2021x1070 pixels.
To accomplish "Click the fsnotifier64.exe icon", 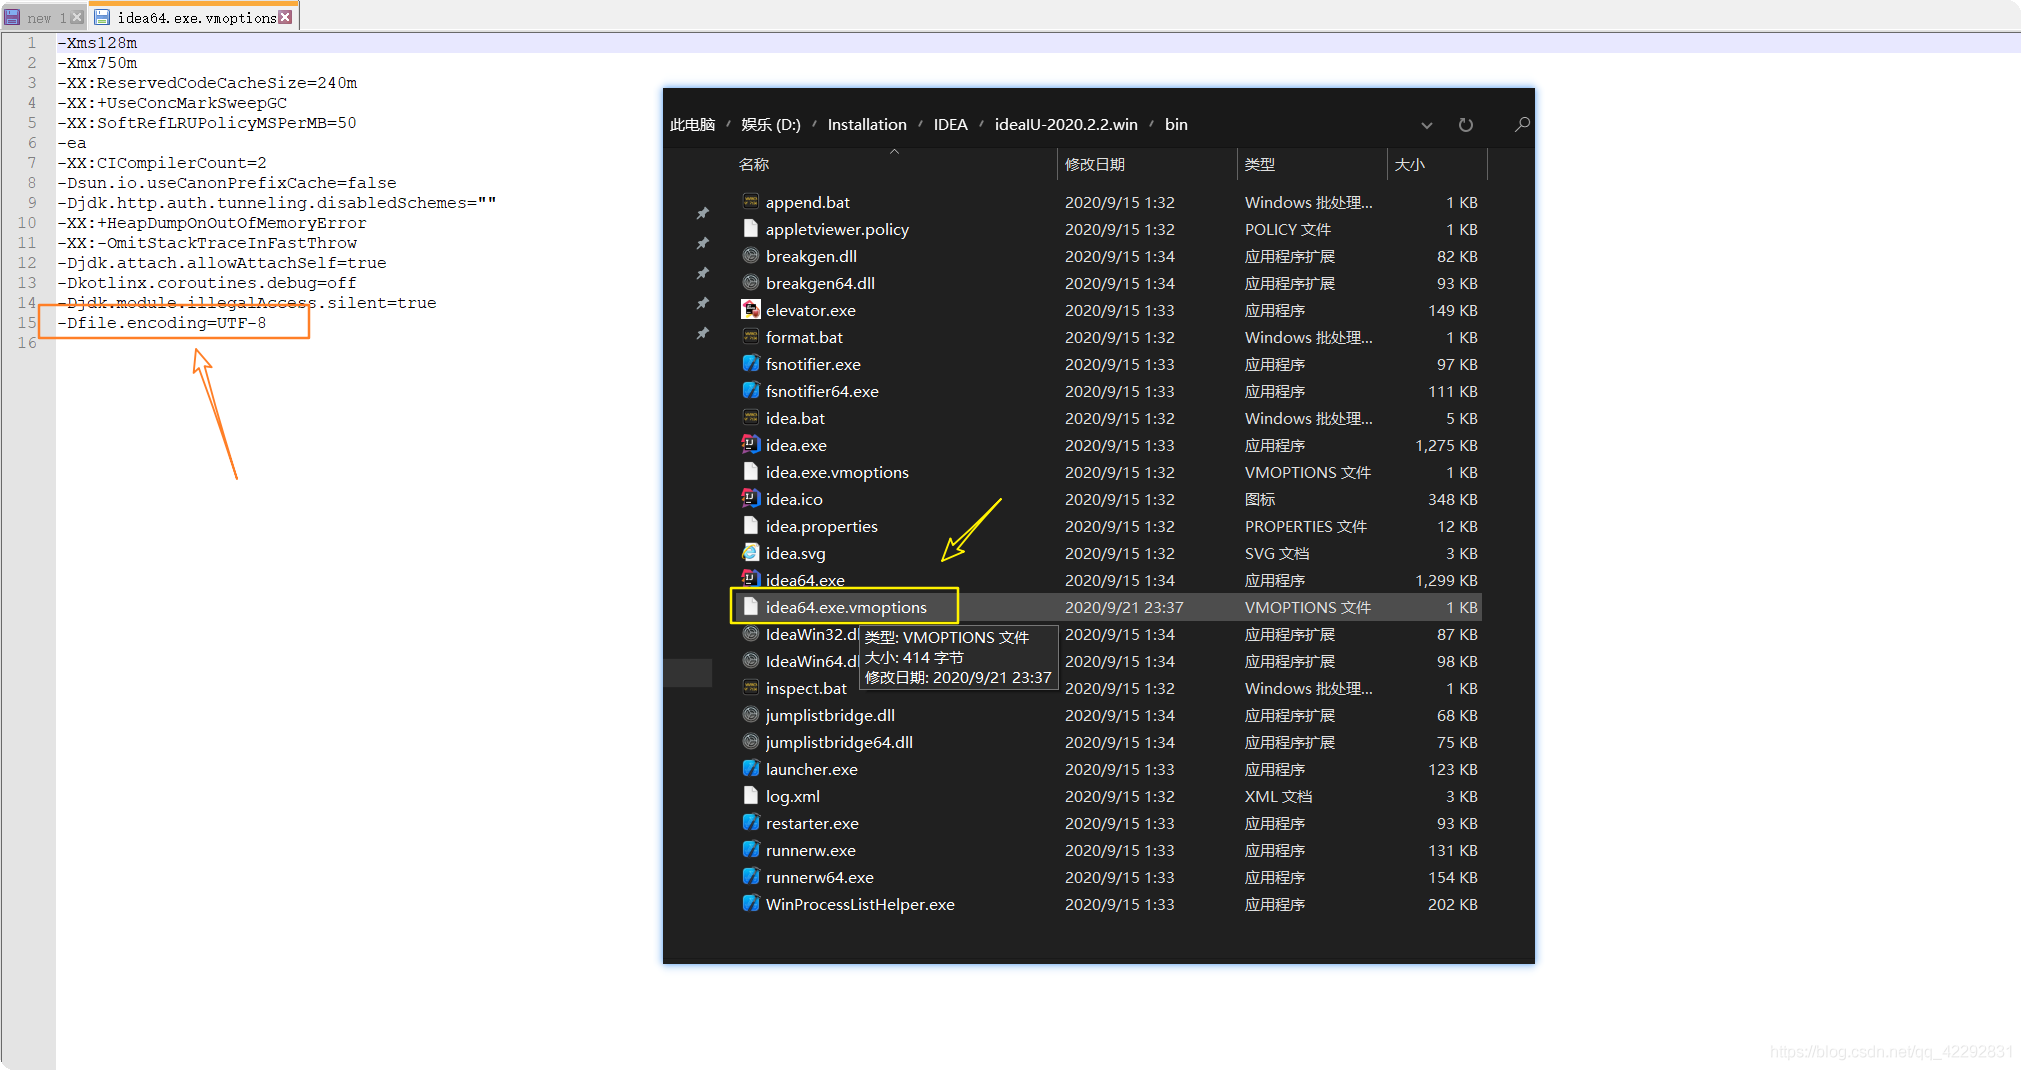I will [750, 391].
